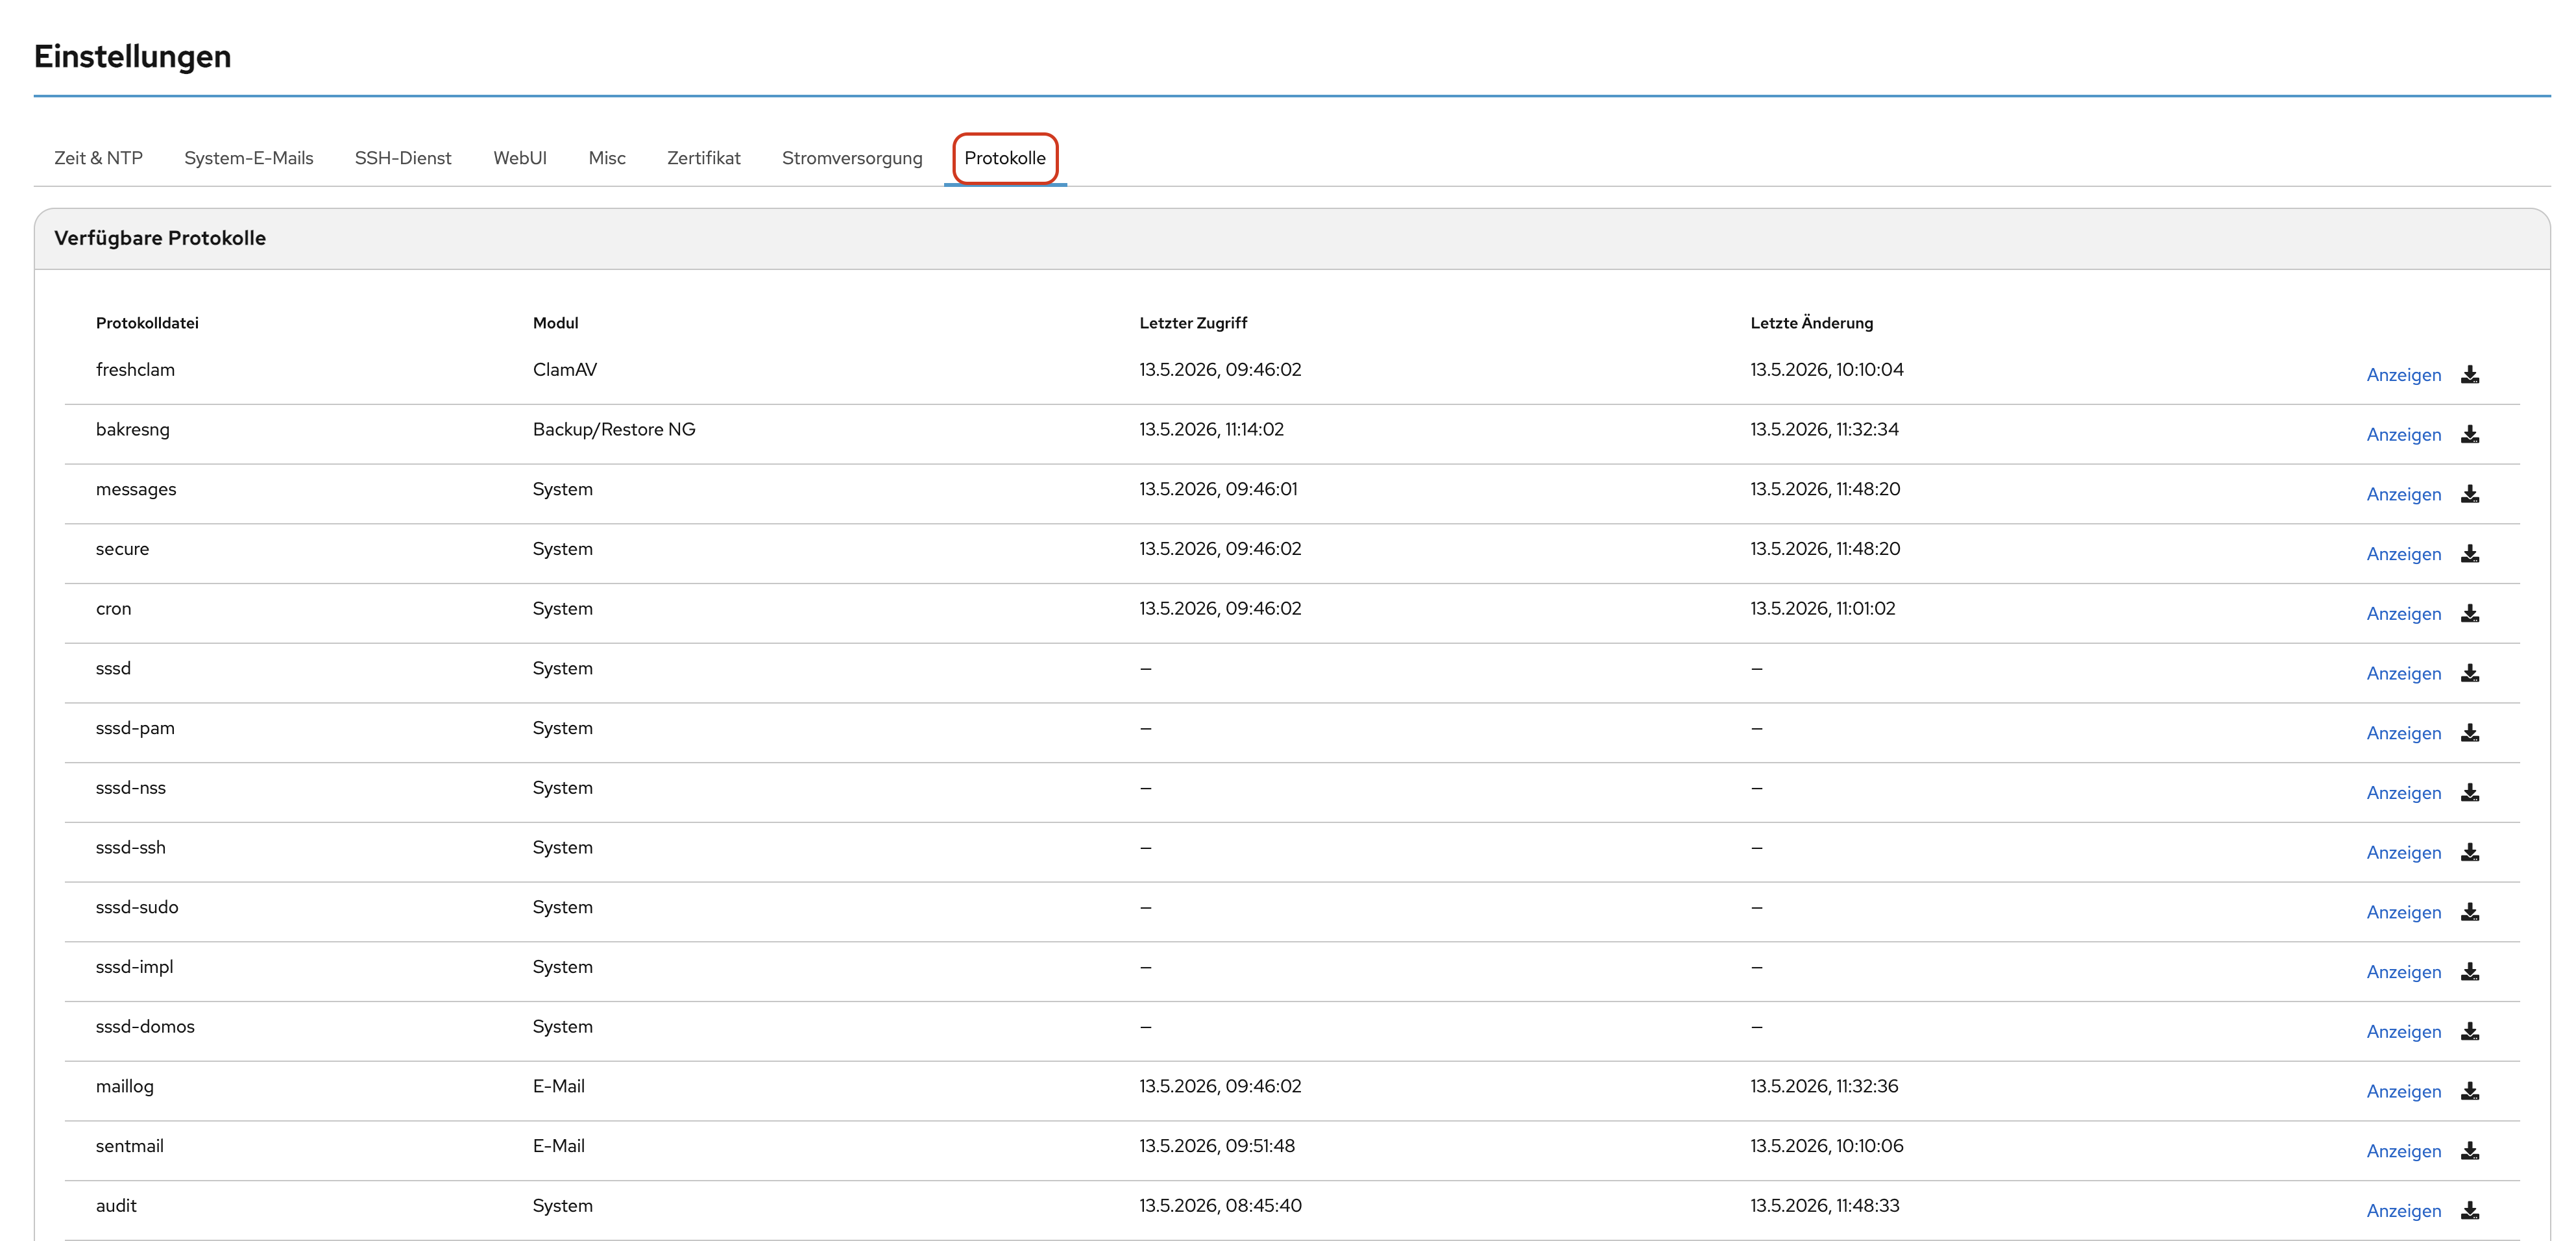
Task: Download the sssd-domos log file
Action: [x=2469, y=1031]
